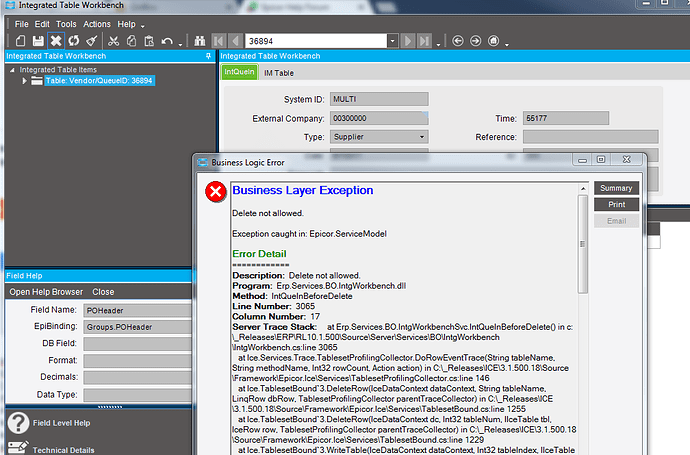Open the File menu
Screen dimensions: 690x455
[x=21, y=24]
